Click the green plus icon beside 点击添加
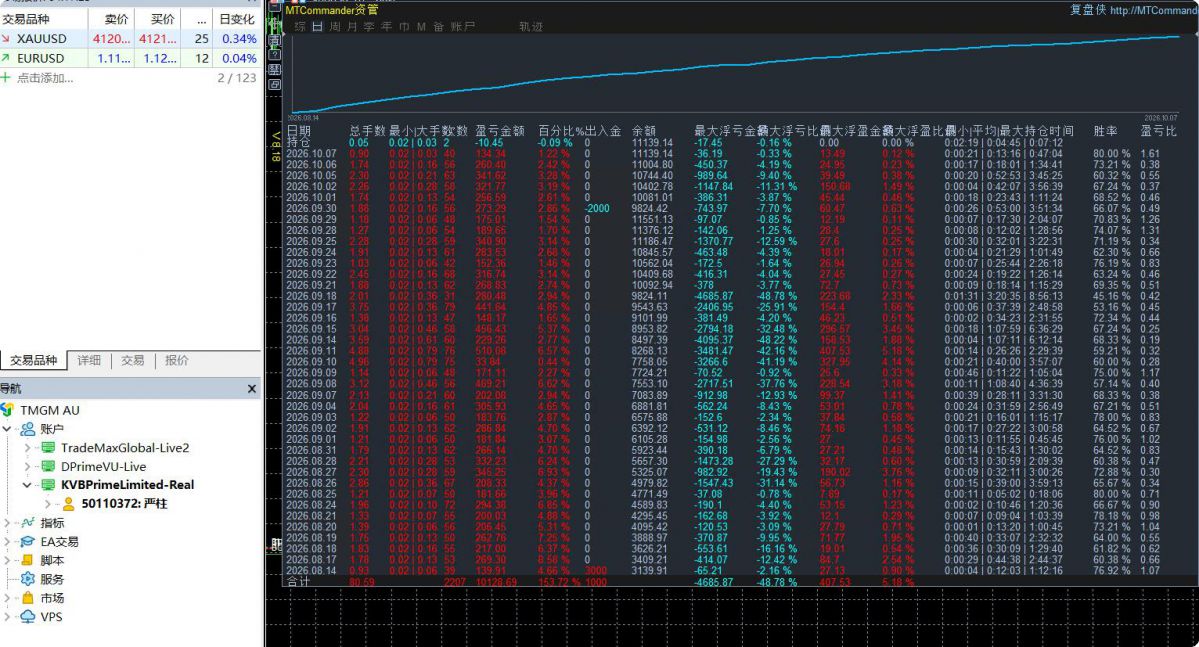This screenshot has width=1199, height=647. pyautogui.click(x=6, y=78)
